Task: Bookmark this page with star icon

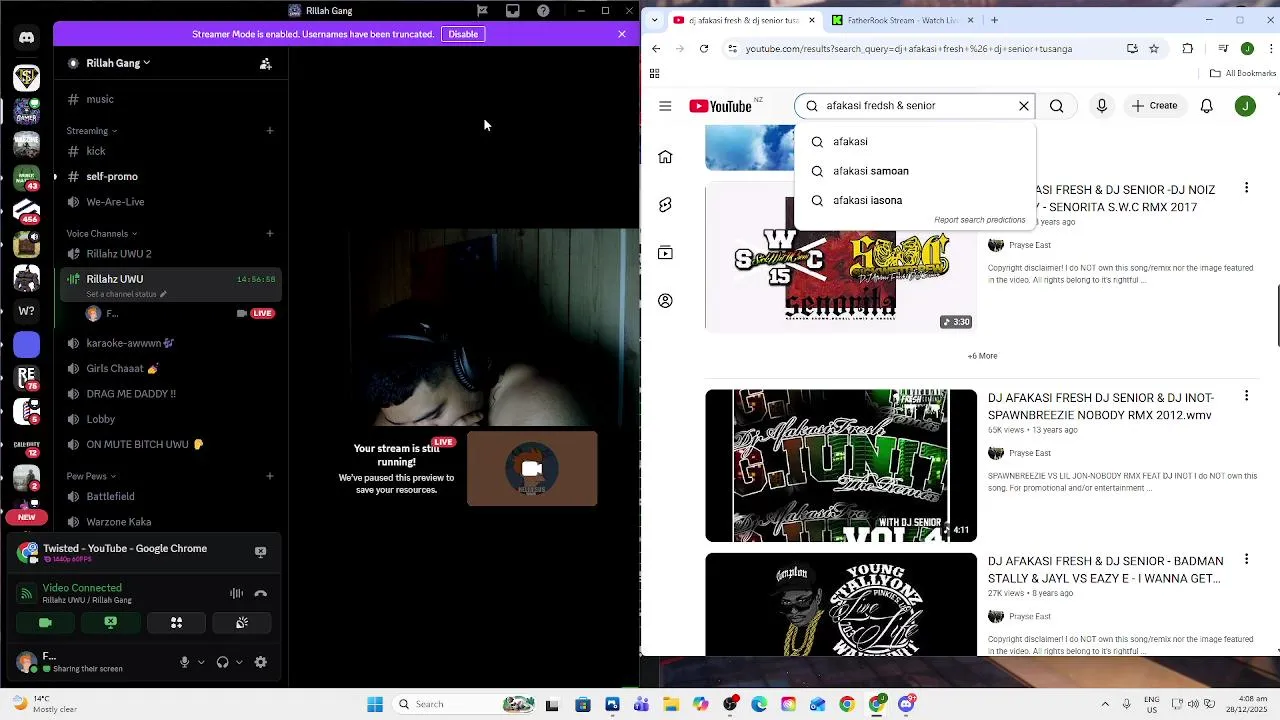Action: pos(1154,48)
